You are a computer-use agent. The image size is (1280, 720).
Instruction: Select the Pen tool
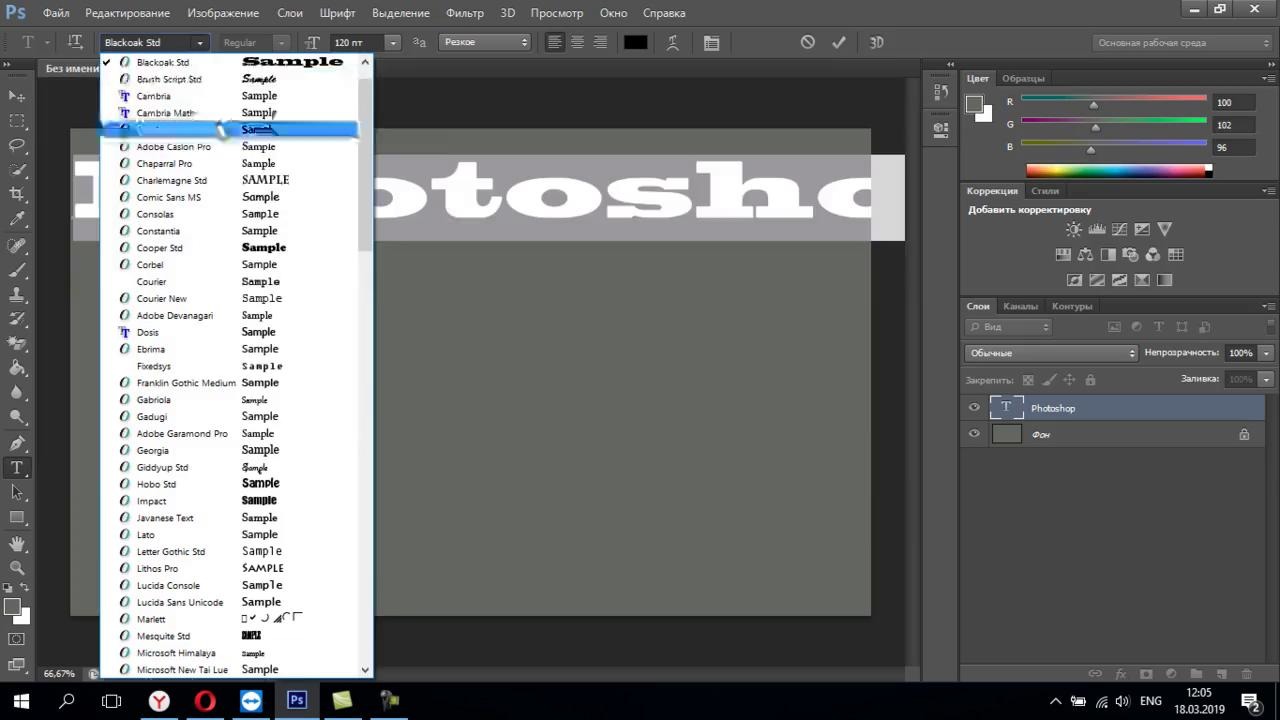click(17, 443)
